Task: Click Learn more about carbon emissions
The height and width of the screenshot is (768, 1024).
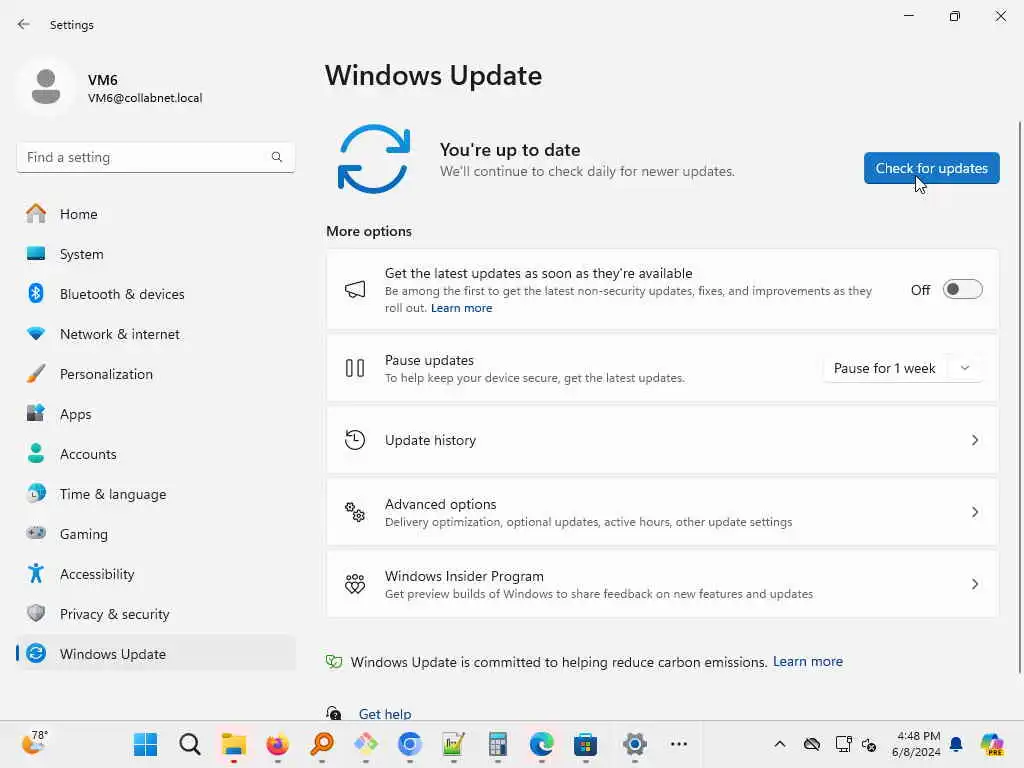Action: 808,662
